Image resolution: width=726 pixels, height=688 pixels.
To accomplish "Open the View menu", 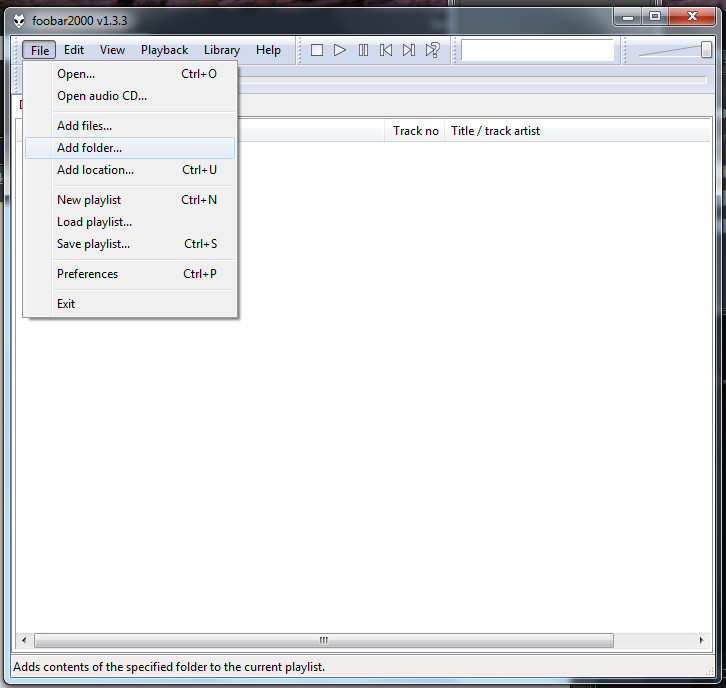I will pos(113,50).
